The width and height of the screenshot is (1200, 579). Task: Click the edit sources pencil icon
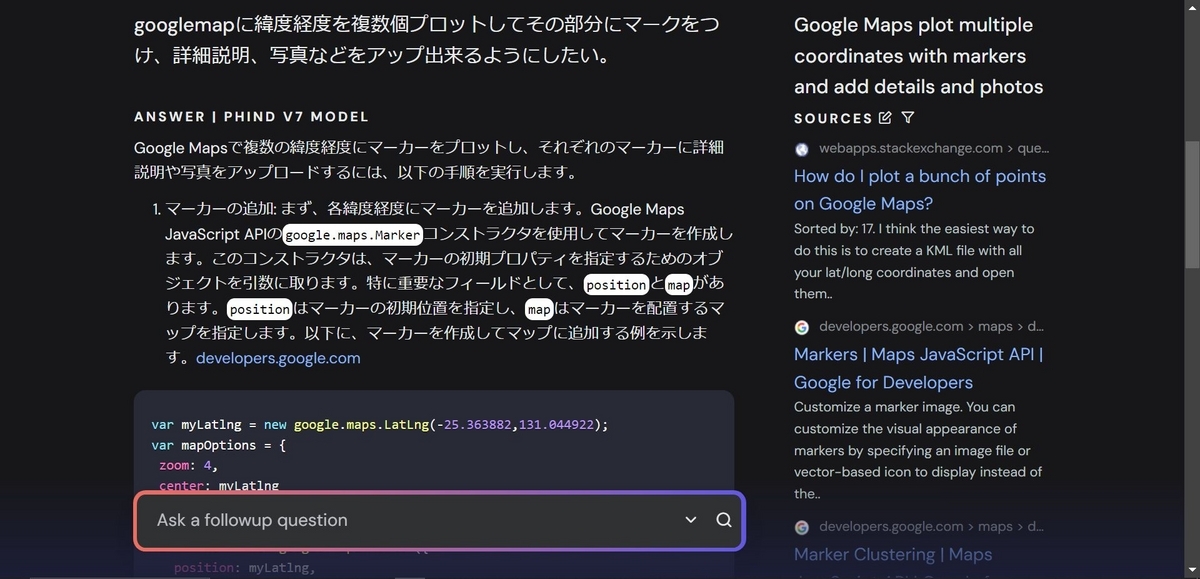pyautogui.click(x=884, y=118)
